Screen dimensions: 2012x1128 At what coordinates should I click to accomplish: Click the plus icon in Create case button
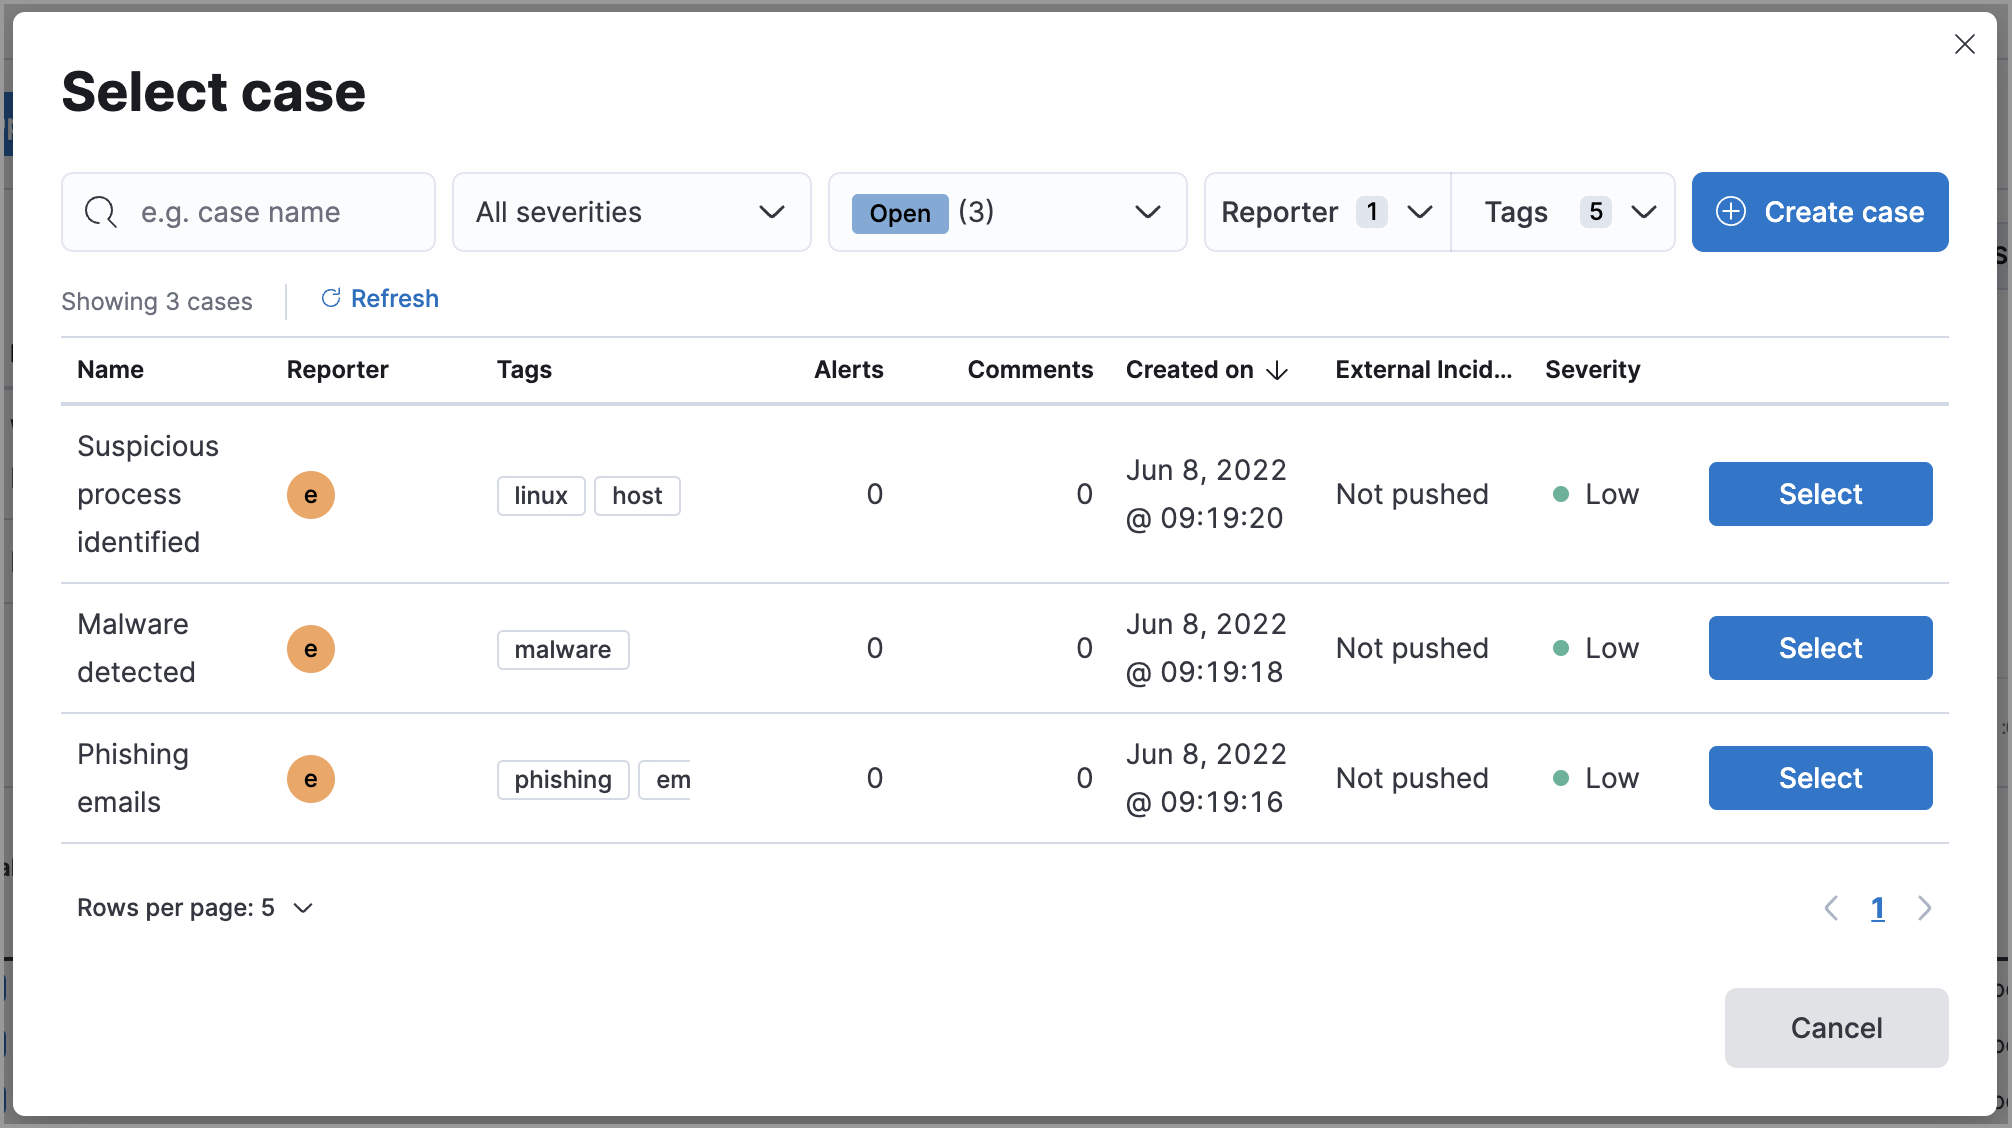[1731, 212]
